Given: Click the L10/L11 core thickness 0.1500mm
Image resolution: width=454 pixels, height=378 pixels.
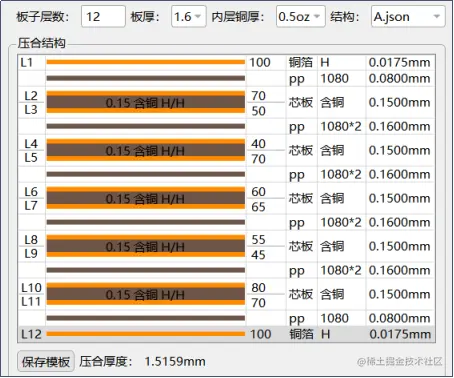Looking at the screenshot, I should click(x=399, y=294).
